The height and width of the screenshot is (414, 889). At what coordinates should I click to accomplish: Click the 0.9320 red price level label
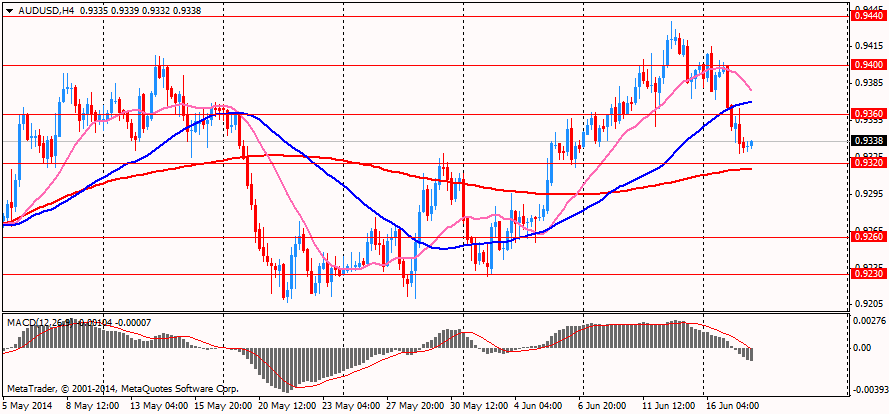[x=870, y=163]
